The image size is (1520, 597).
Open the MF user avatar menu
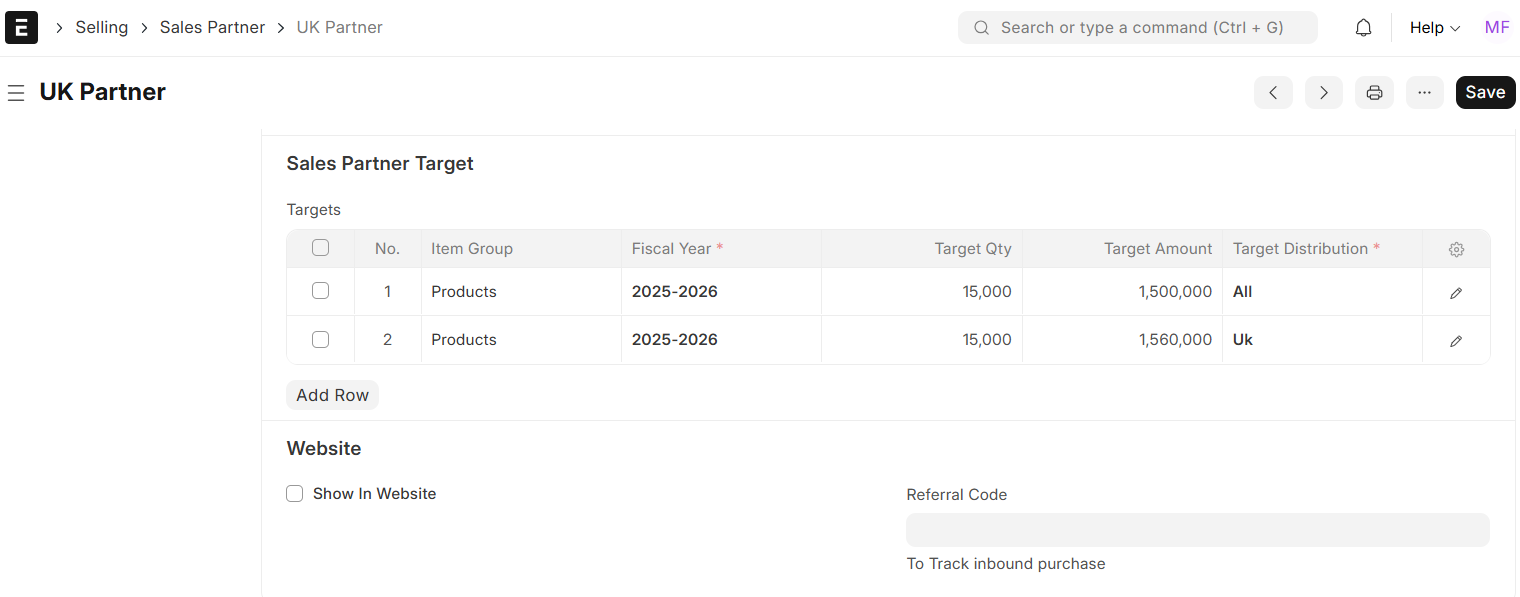[1497, 28]
